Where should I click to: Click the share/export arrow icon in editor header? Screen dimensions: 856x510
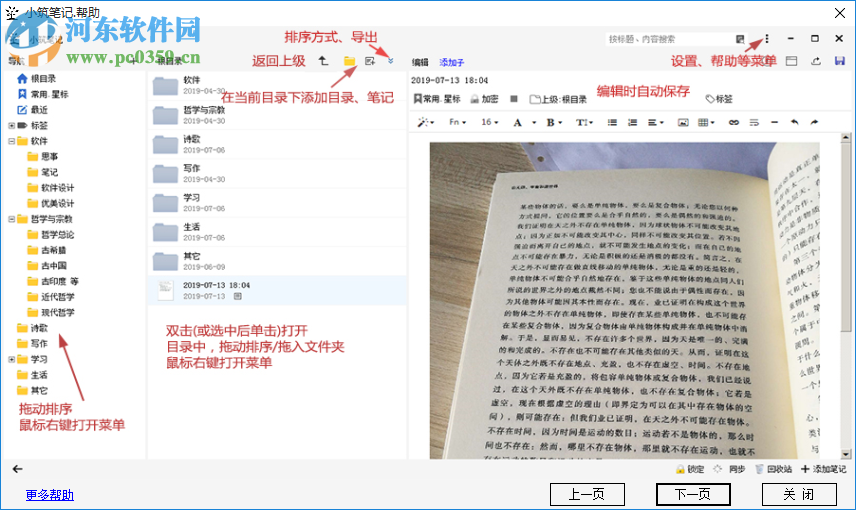tap(816, 61)
